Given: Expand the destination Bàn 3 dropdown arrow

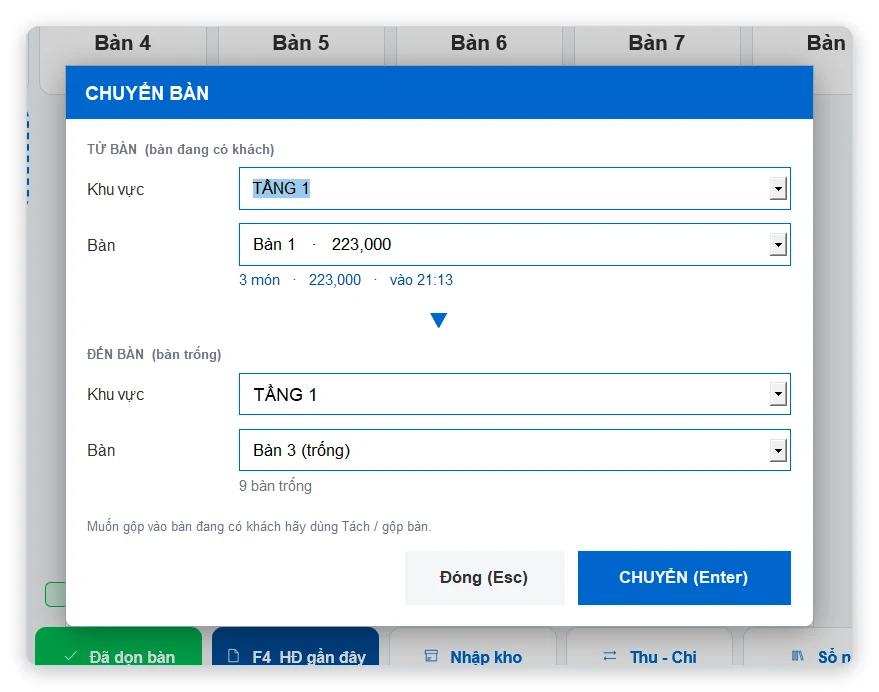Looking at the screenshot, I should [778, 450].
